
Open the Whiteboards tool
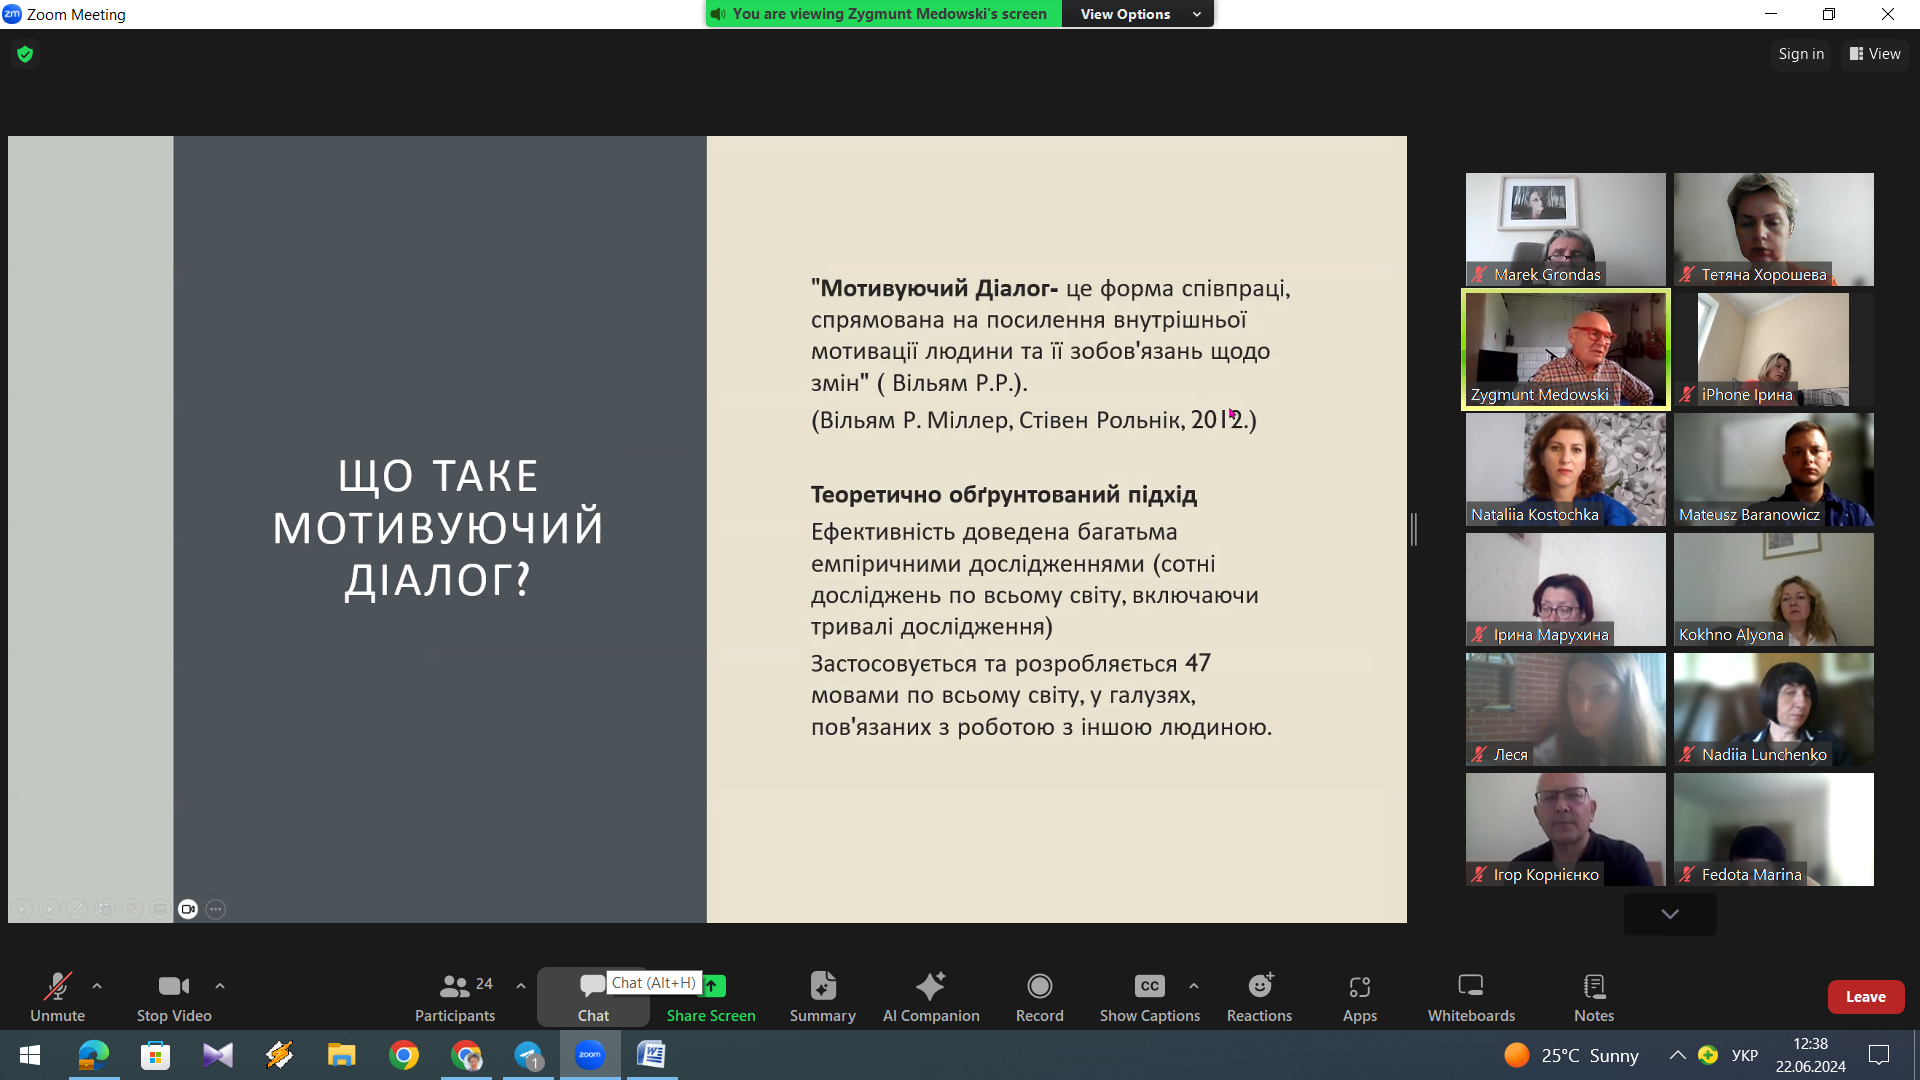[1470, 997]
